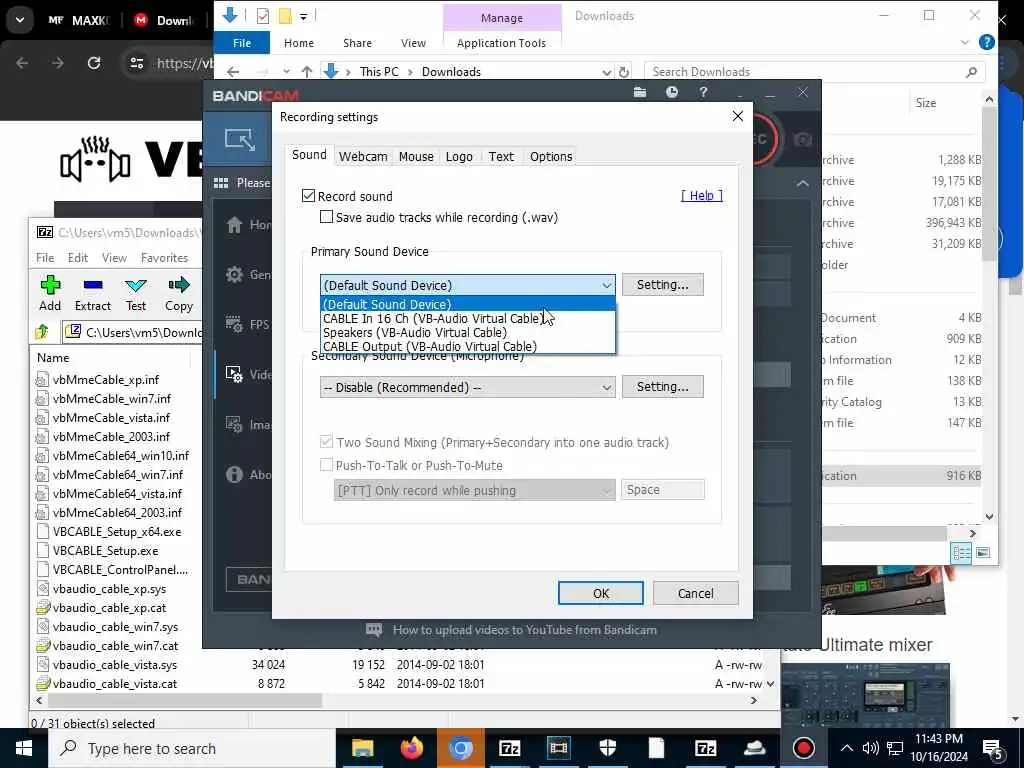Open Bandicam FPS sidebar item
1024x768 pixels.
[247, 325]
